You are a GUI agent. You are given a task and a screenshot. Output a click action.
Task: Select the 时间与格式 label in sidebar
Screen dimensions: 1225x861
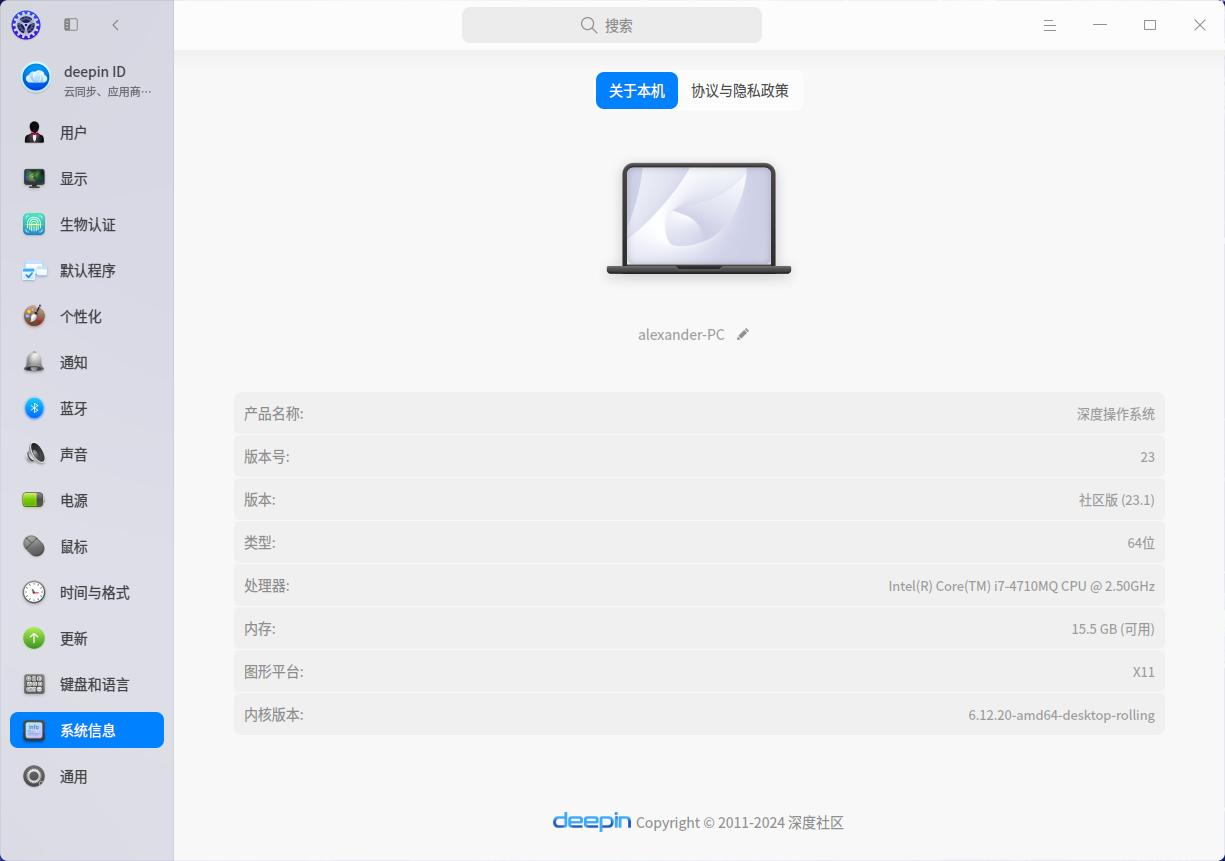(x=95, y=592)
